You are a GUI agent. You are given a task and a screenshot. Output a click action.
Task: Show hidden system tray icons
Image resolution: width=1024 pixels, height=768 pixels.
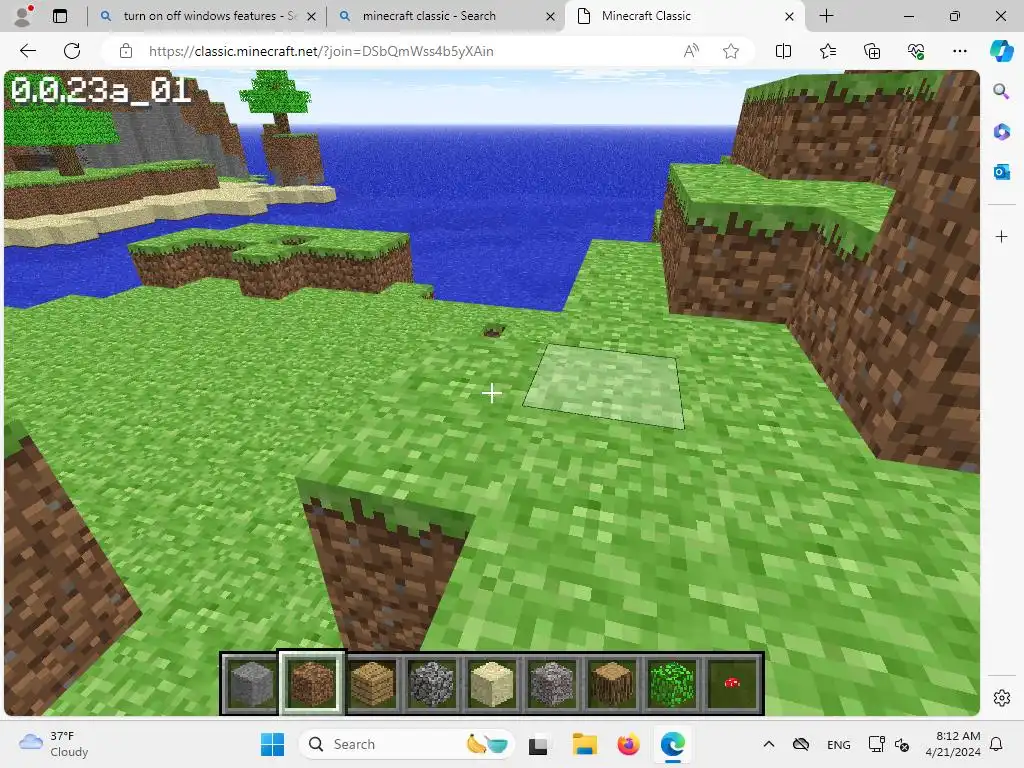(x=769, y=744)
